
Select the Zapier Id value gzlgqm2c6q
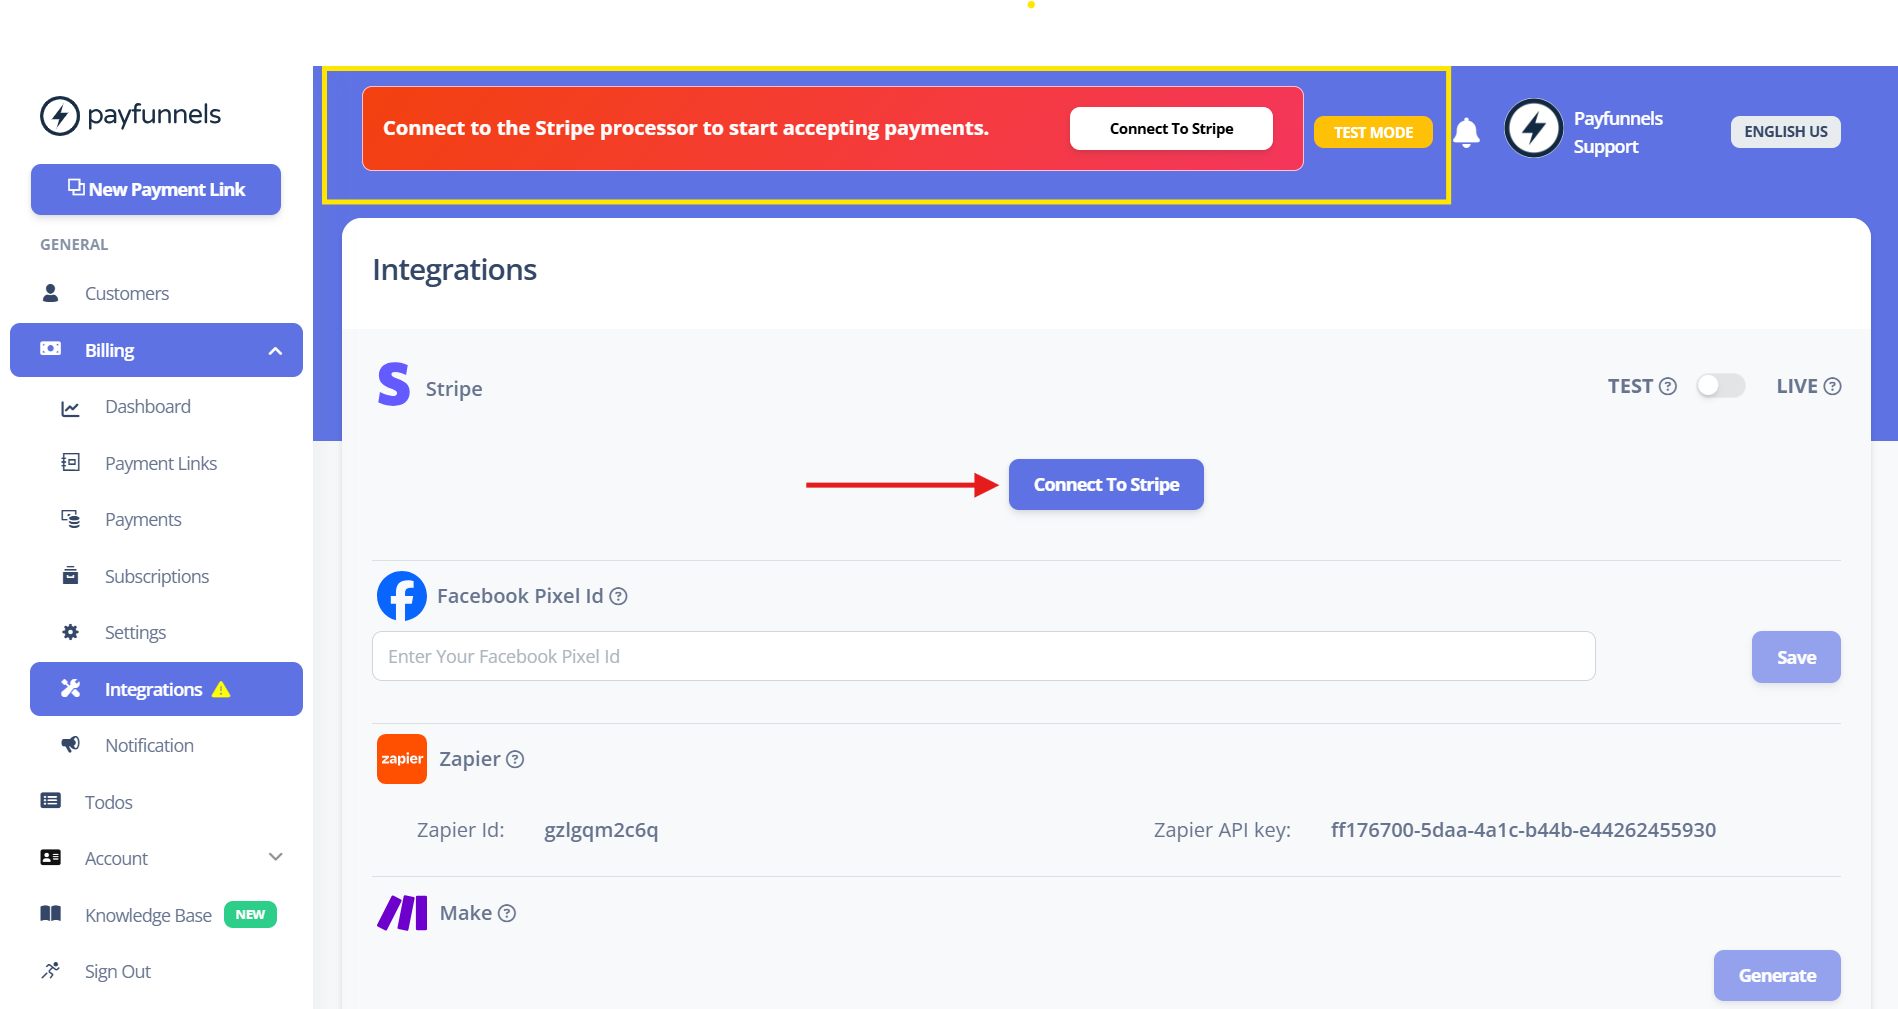(601, 830)
